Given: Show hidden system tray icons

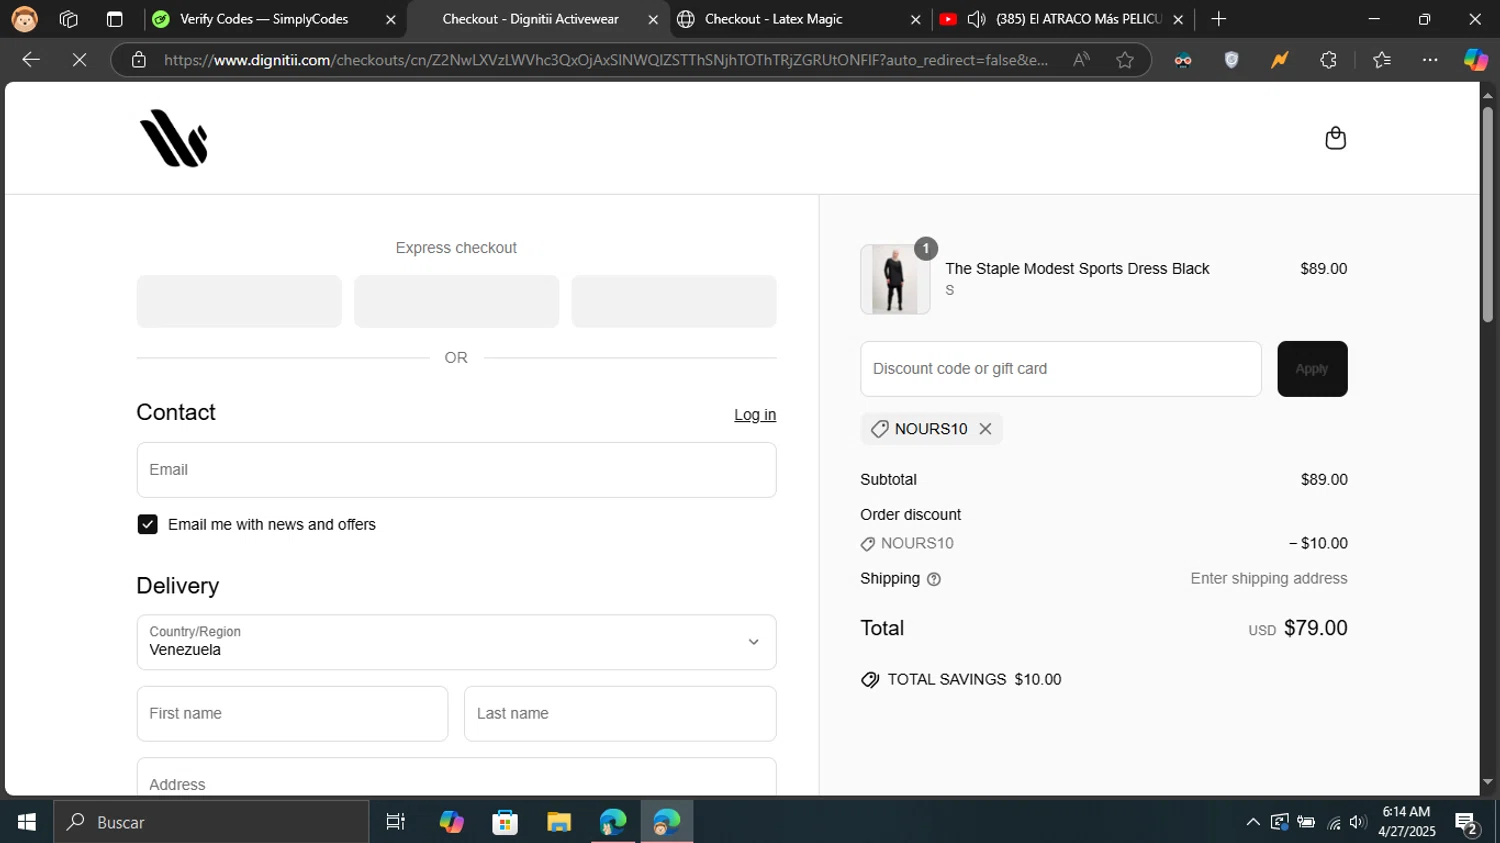Looking at the screenshot, I should [1252, 822].
